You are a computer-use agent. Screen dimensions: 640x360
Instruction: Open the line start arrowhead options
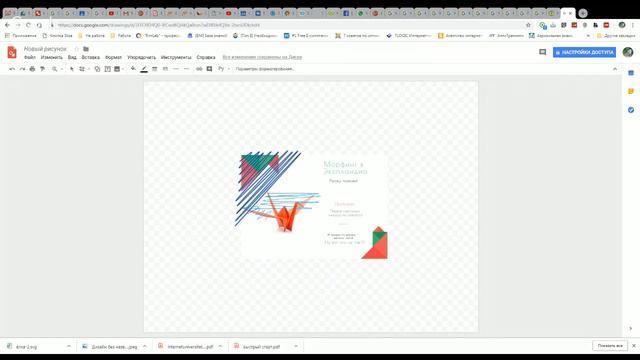[176, 69]
